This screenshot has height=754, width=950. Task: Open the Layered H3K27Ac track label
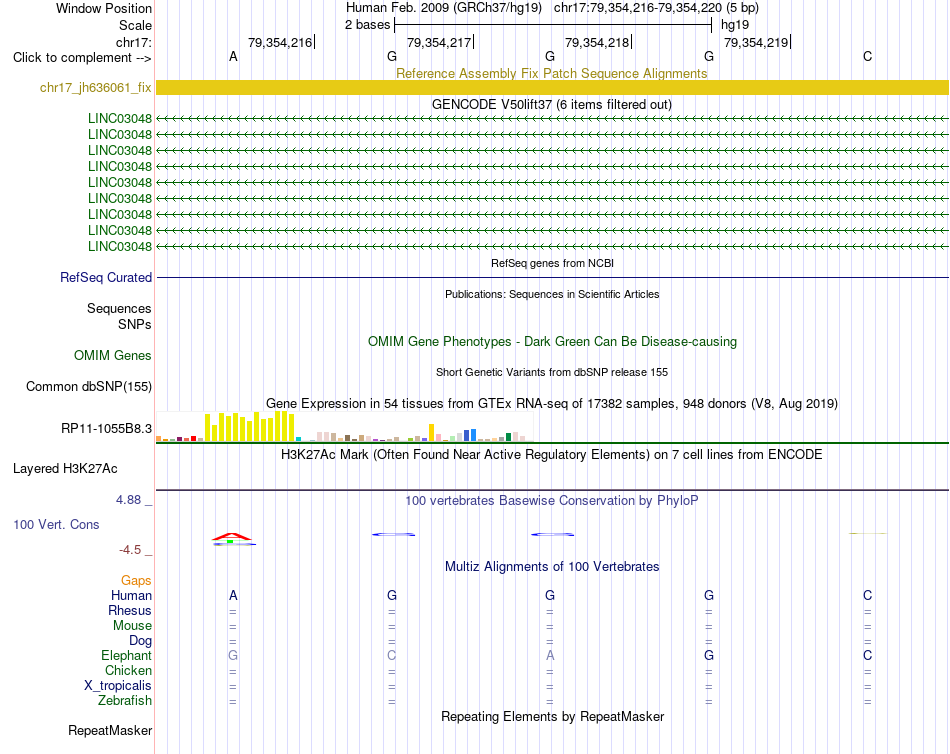pyautogui.click(x=65, y=469)
